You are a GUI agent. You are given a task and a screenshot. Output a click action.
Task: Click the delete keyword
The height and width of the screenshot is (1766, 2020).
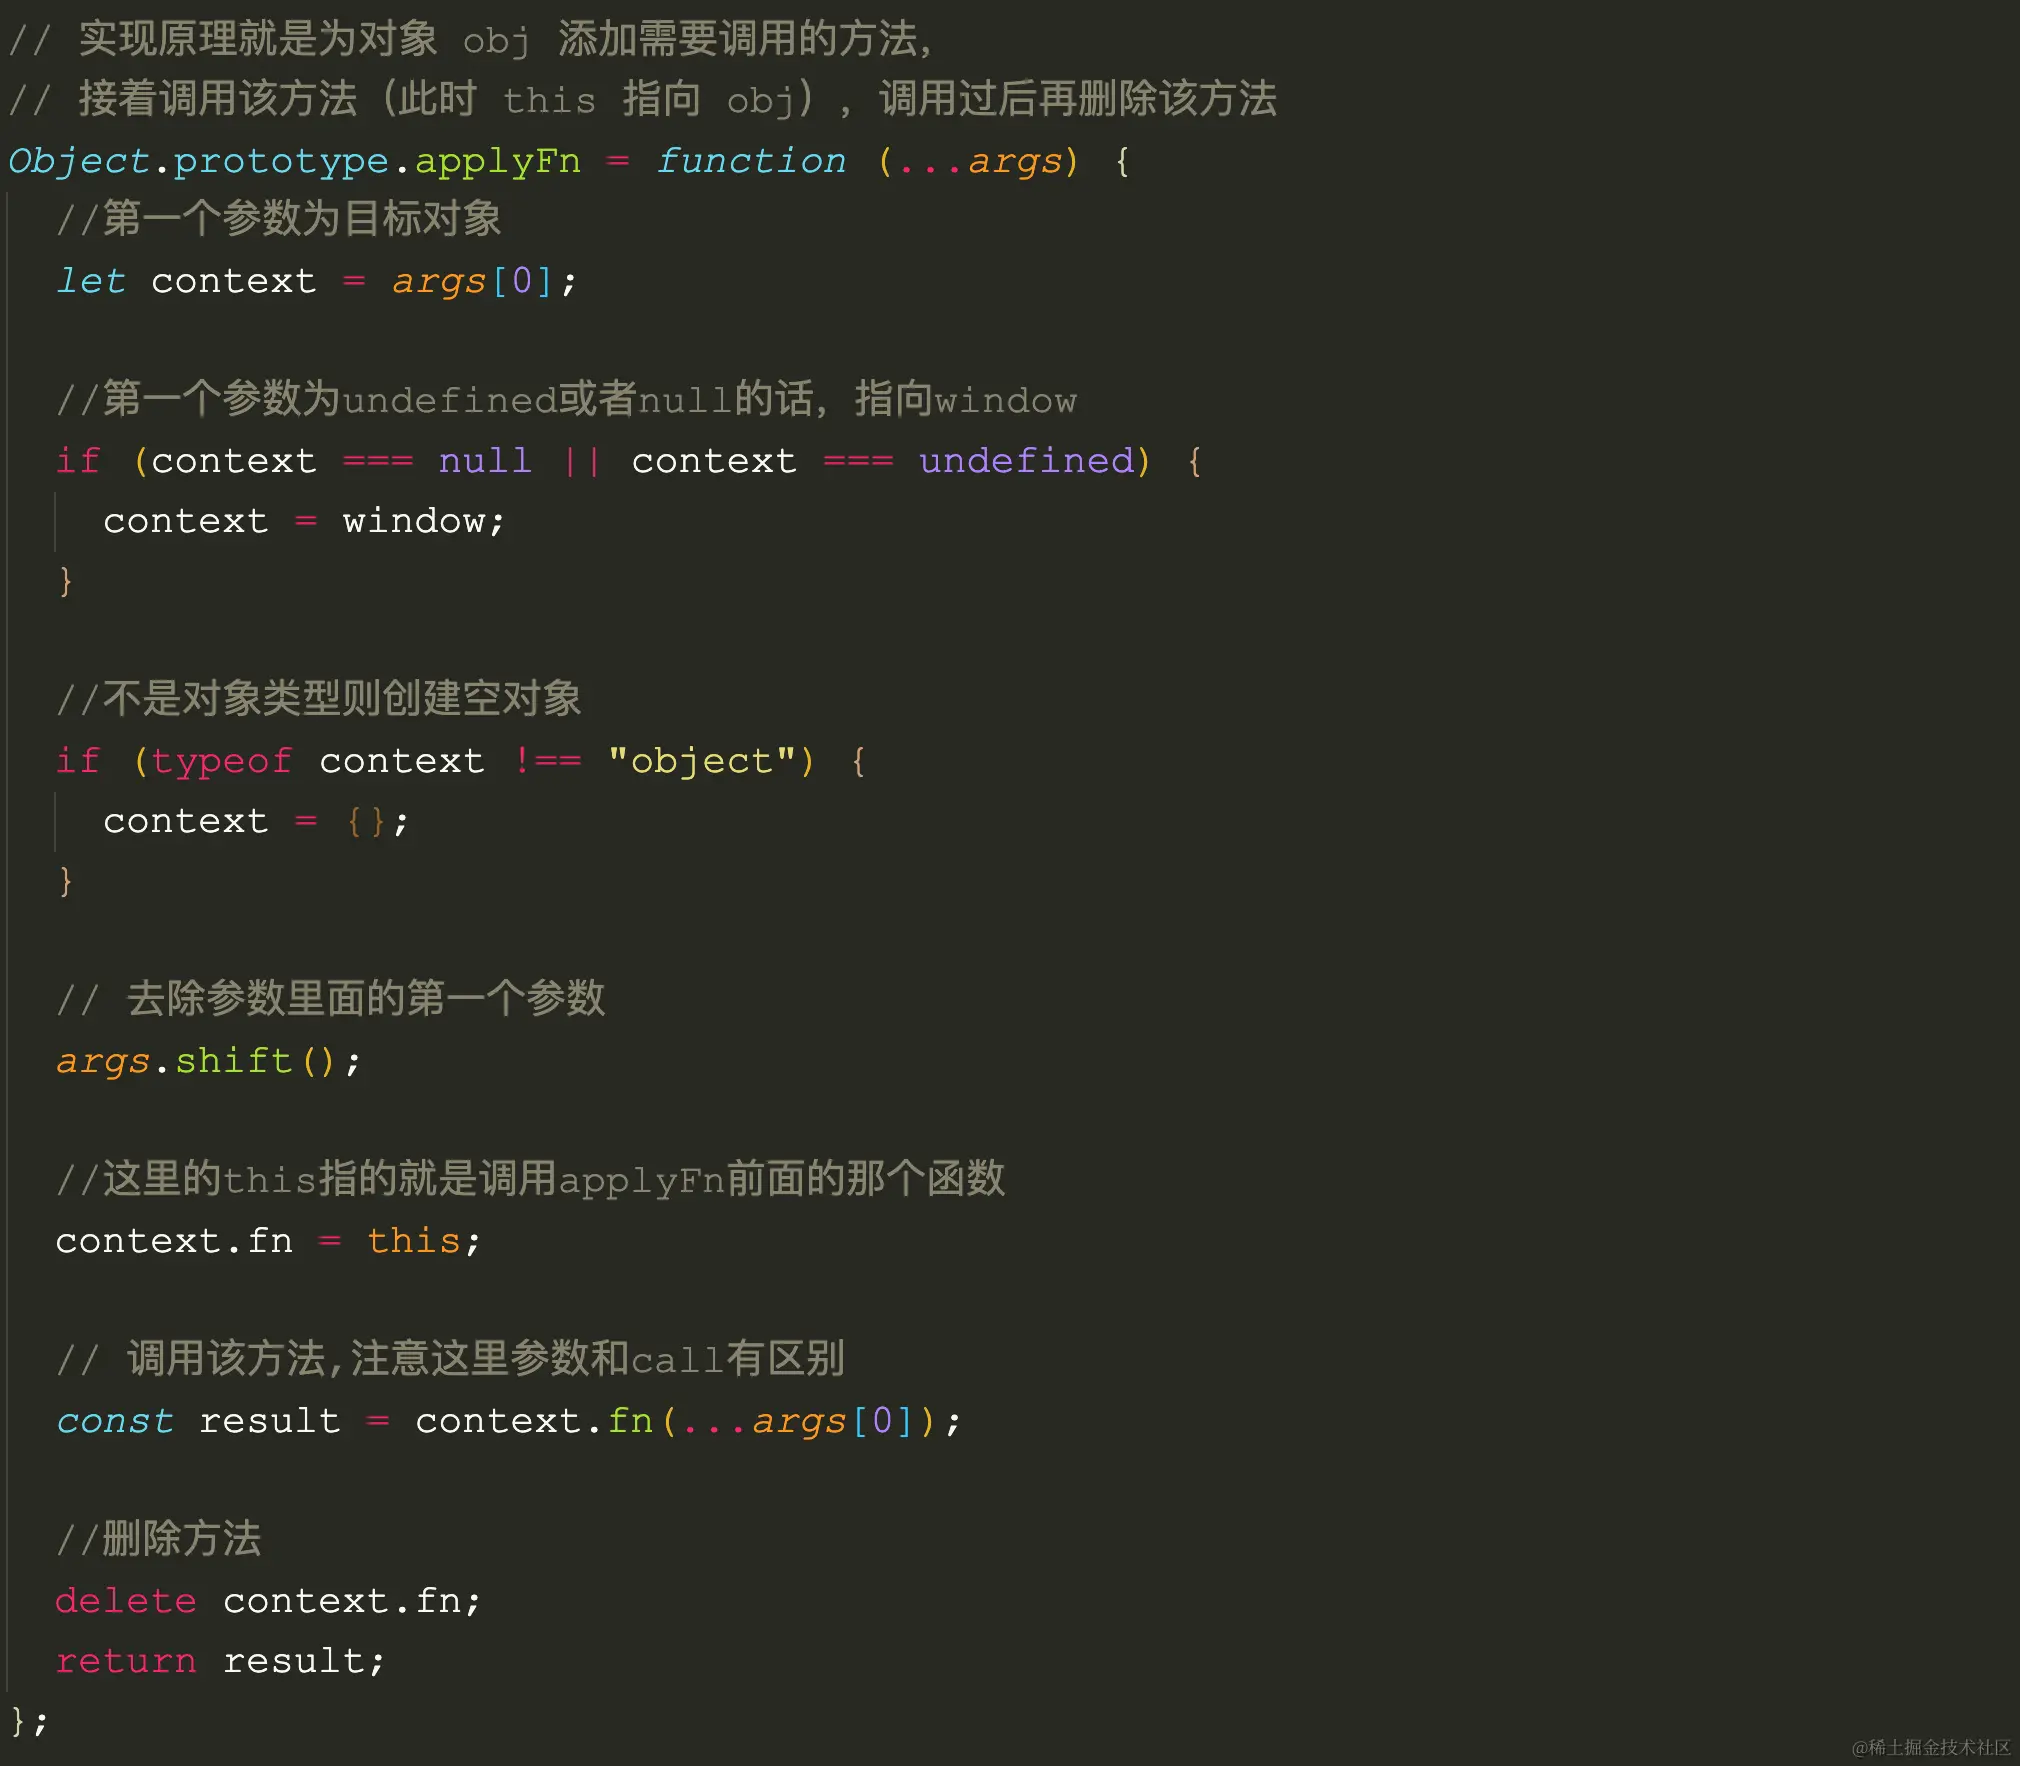pyautogui.click(x=125, y=1601)
